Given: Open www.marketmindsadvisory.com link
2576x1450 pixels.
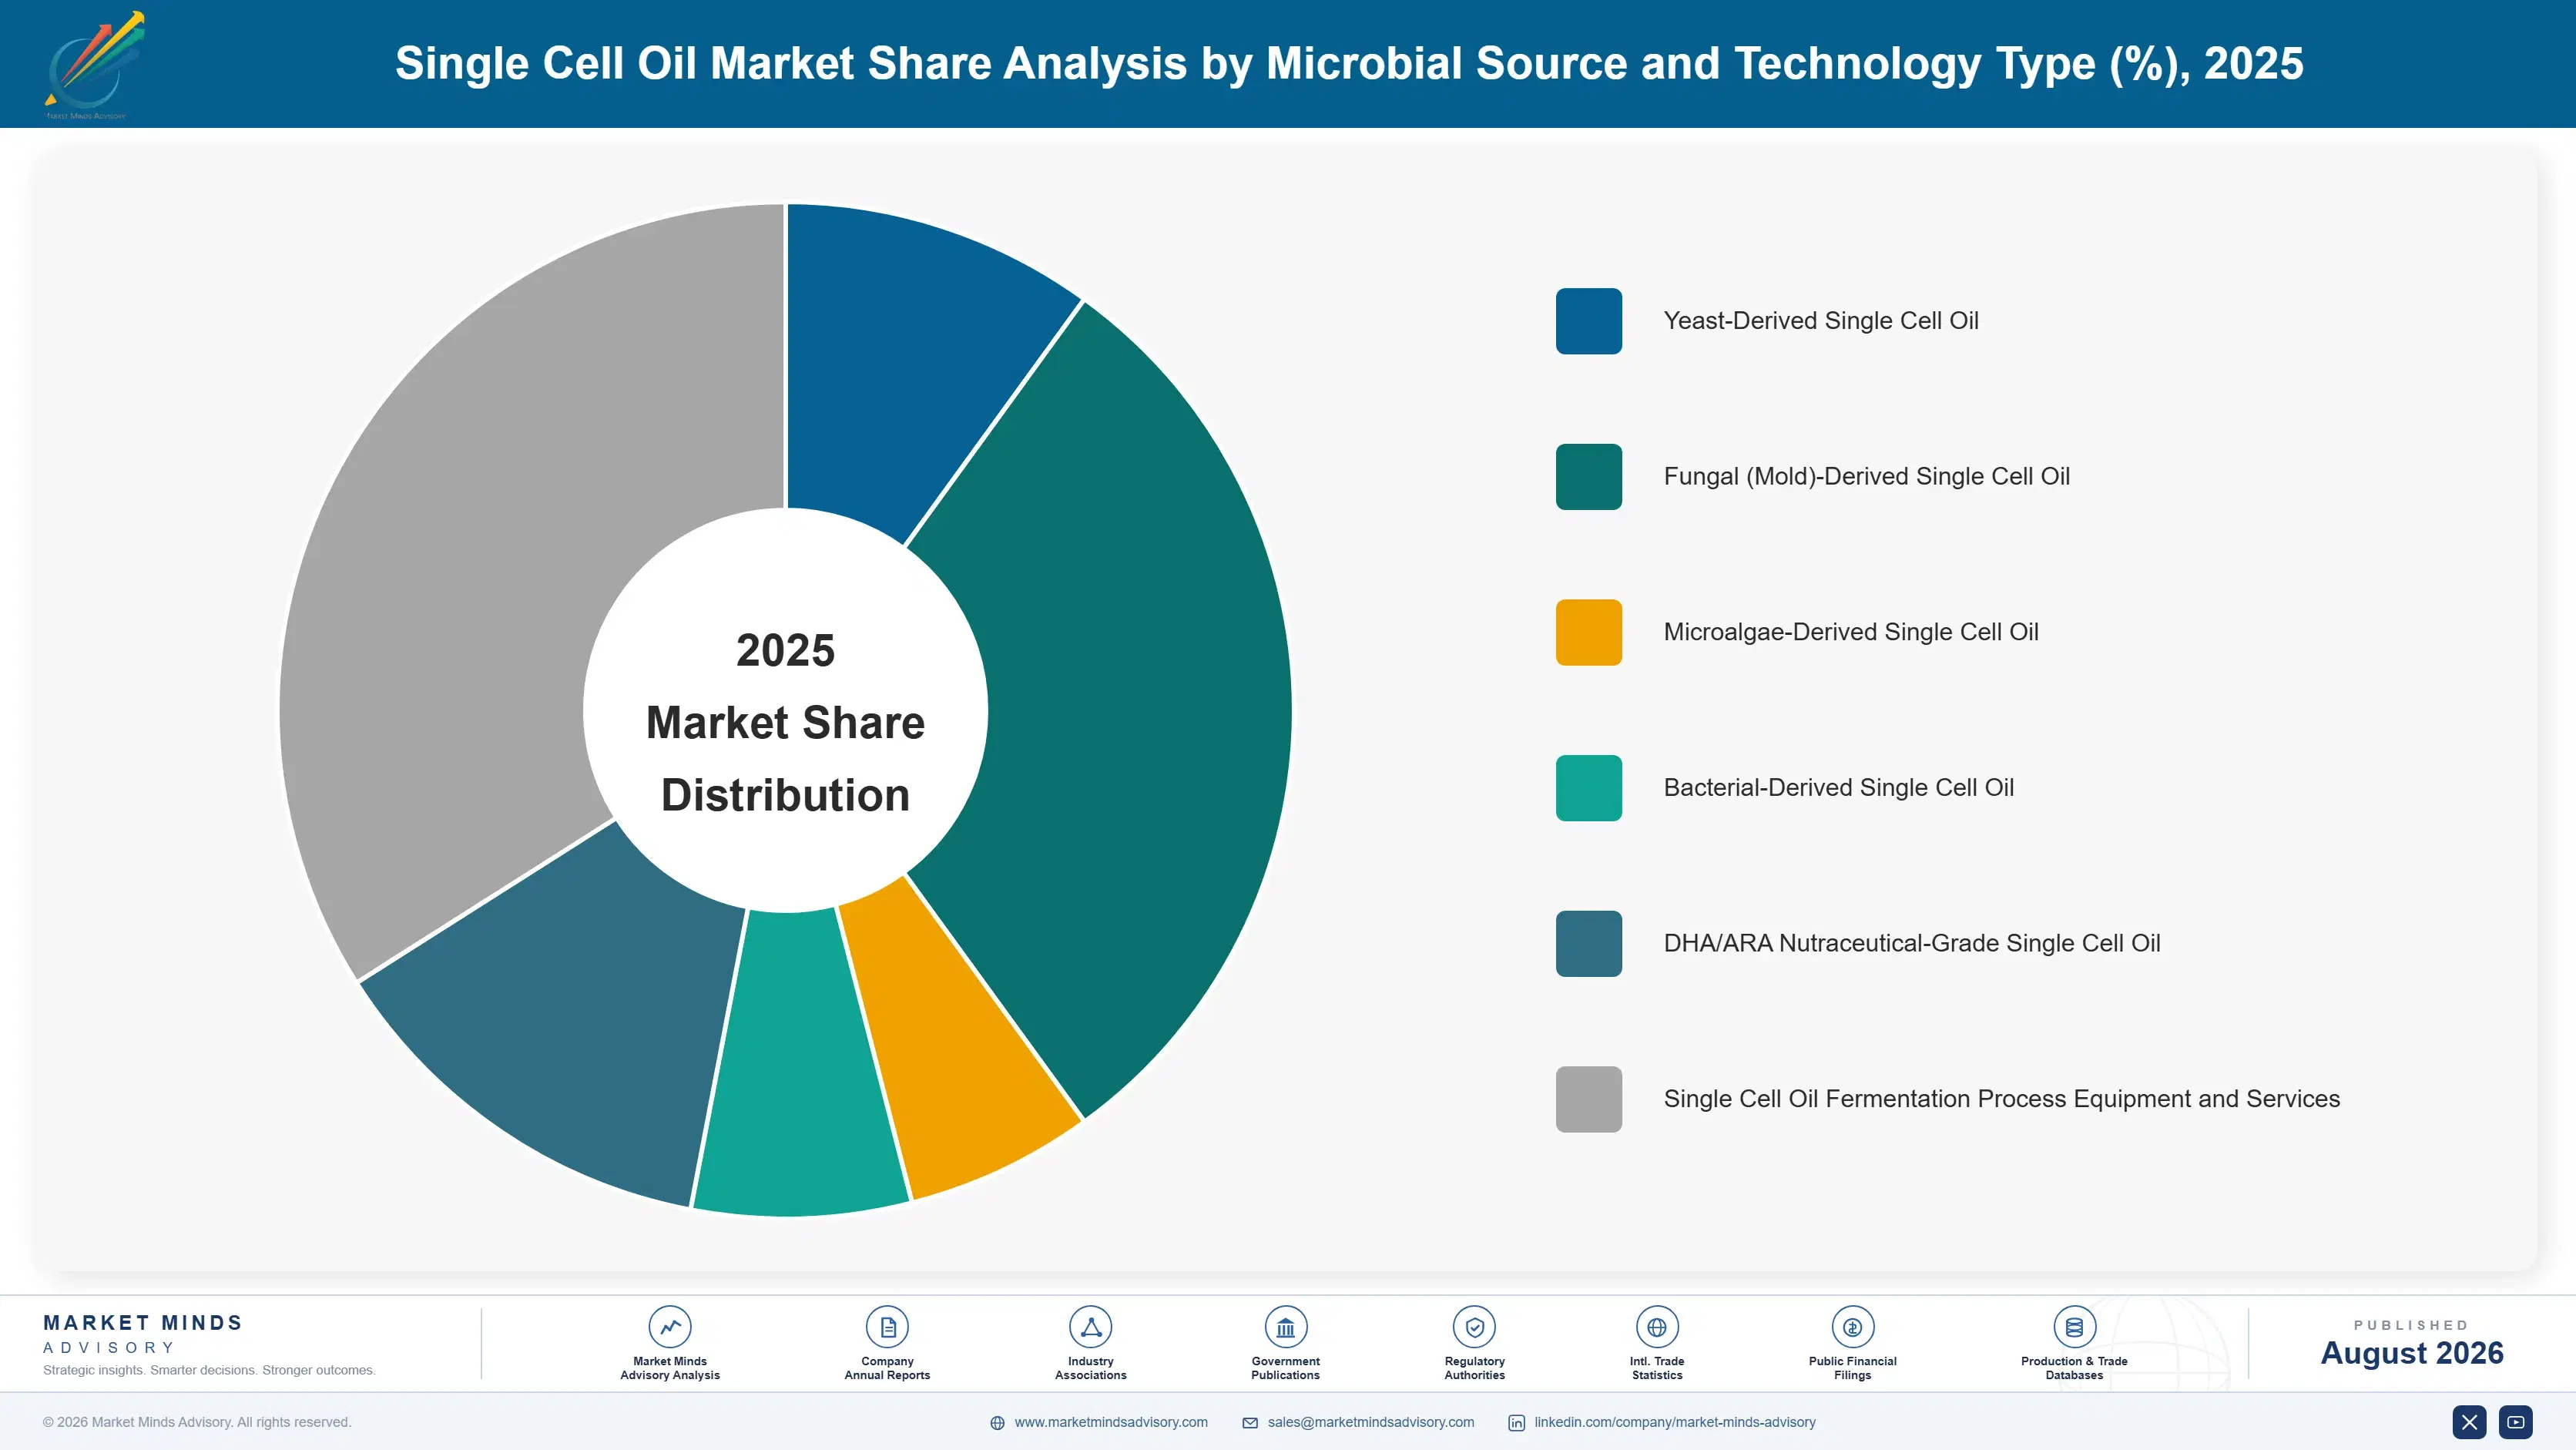Looking at the screenshot, I should [x=1111, y=1422].
